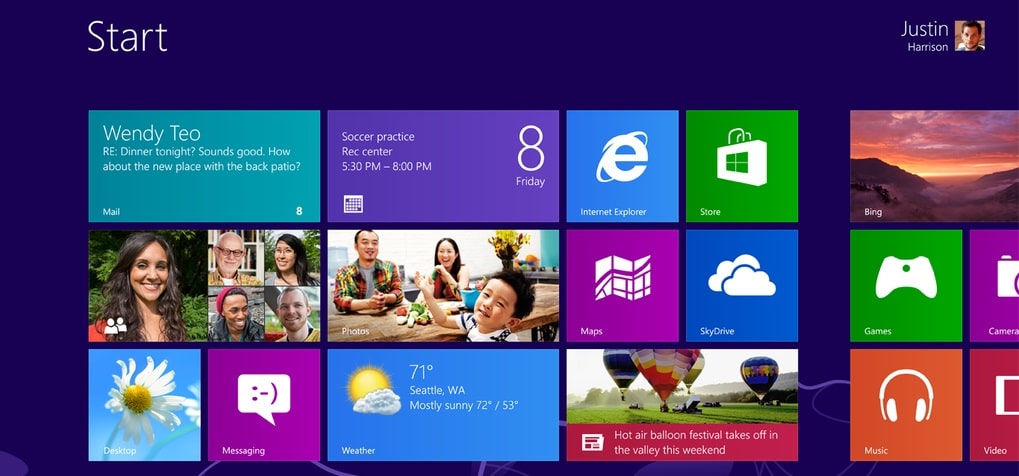
Task: Open the Internet Explorer tile
Action: pyautogui.click(x=622, y=166)
